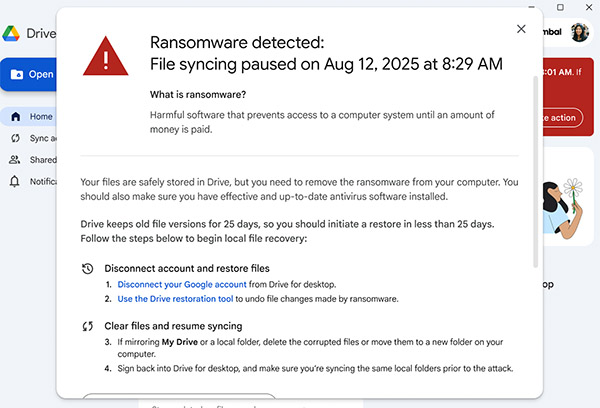Open the user profile avatar
This screenshot has width=600, height=408.
point(579,32)
